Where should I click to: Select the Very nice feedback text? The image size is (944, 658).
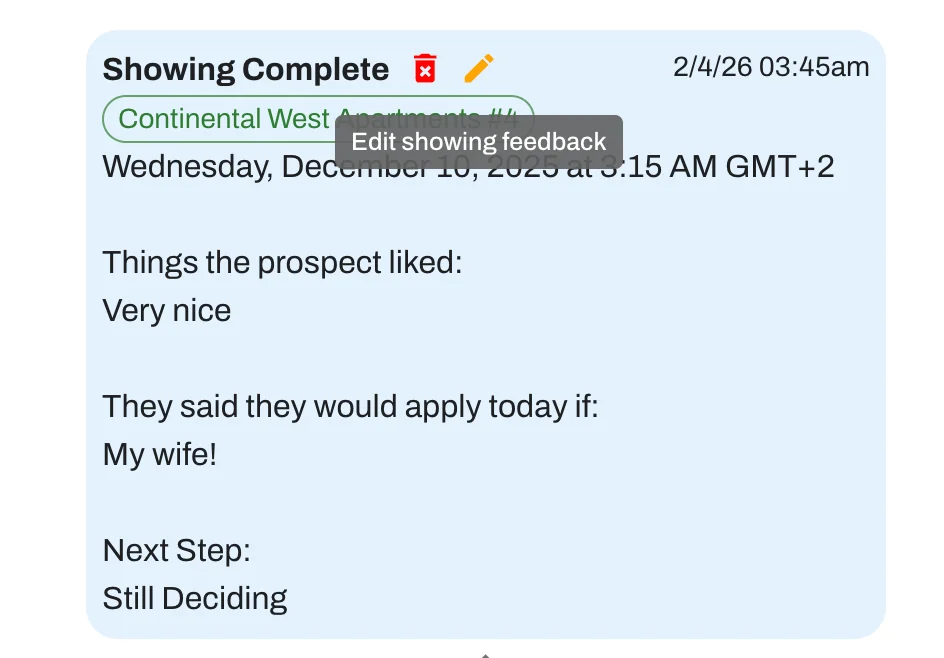pyautogui.click(x=167, y=311)
